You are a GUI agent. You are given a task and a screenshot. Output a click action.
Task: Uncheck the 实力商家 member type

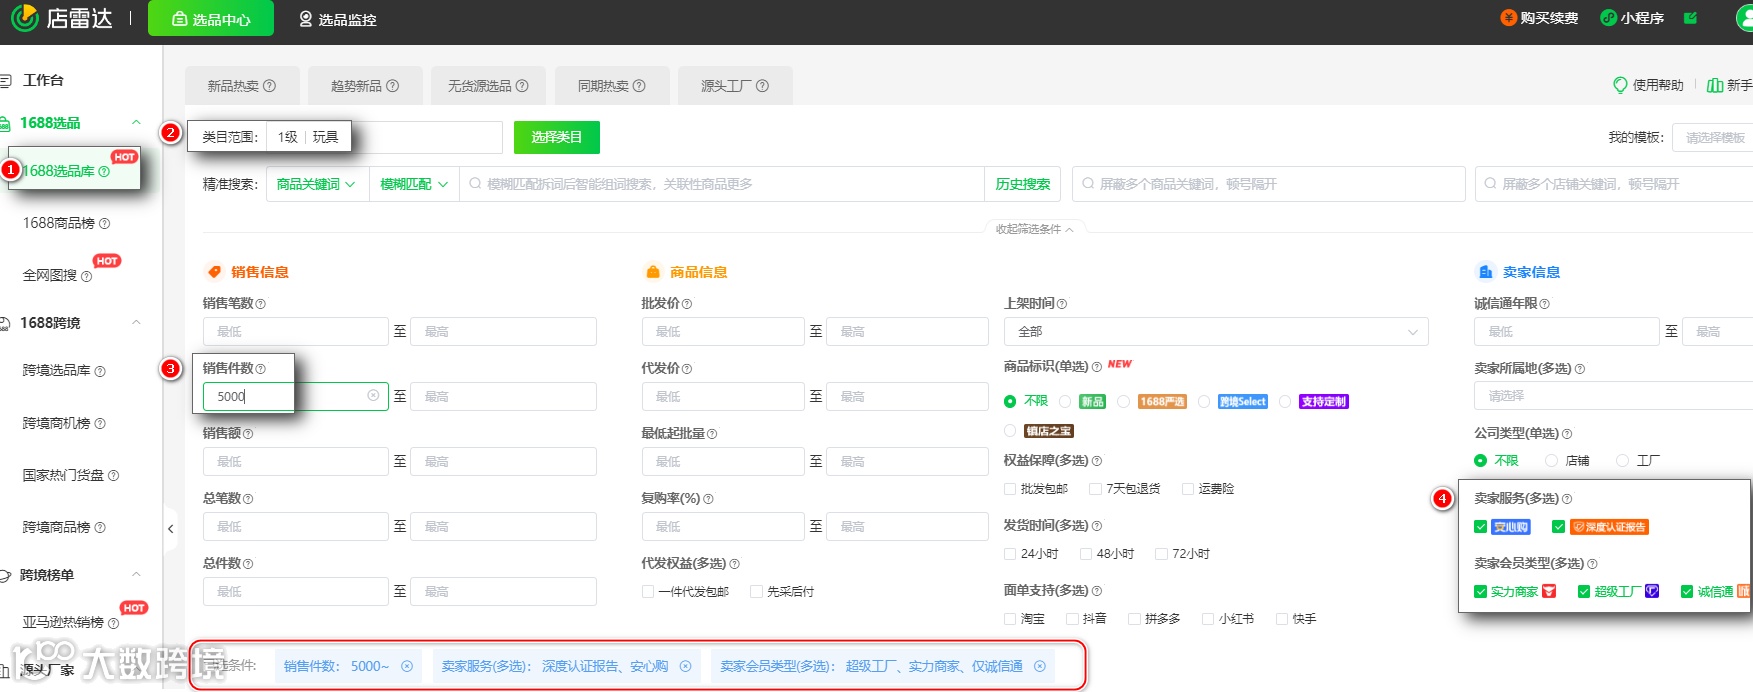(x=1481, y=592)
